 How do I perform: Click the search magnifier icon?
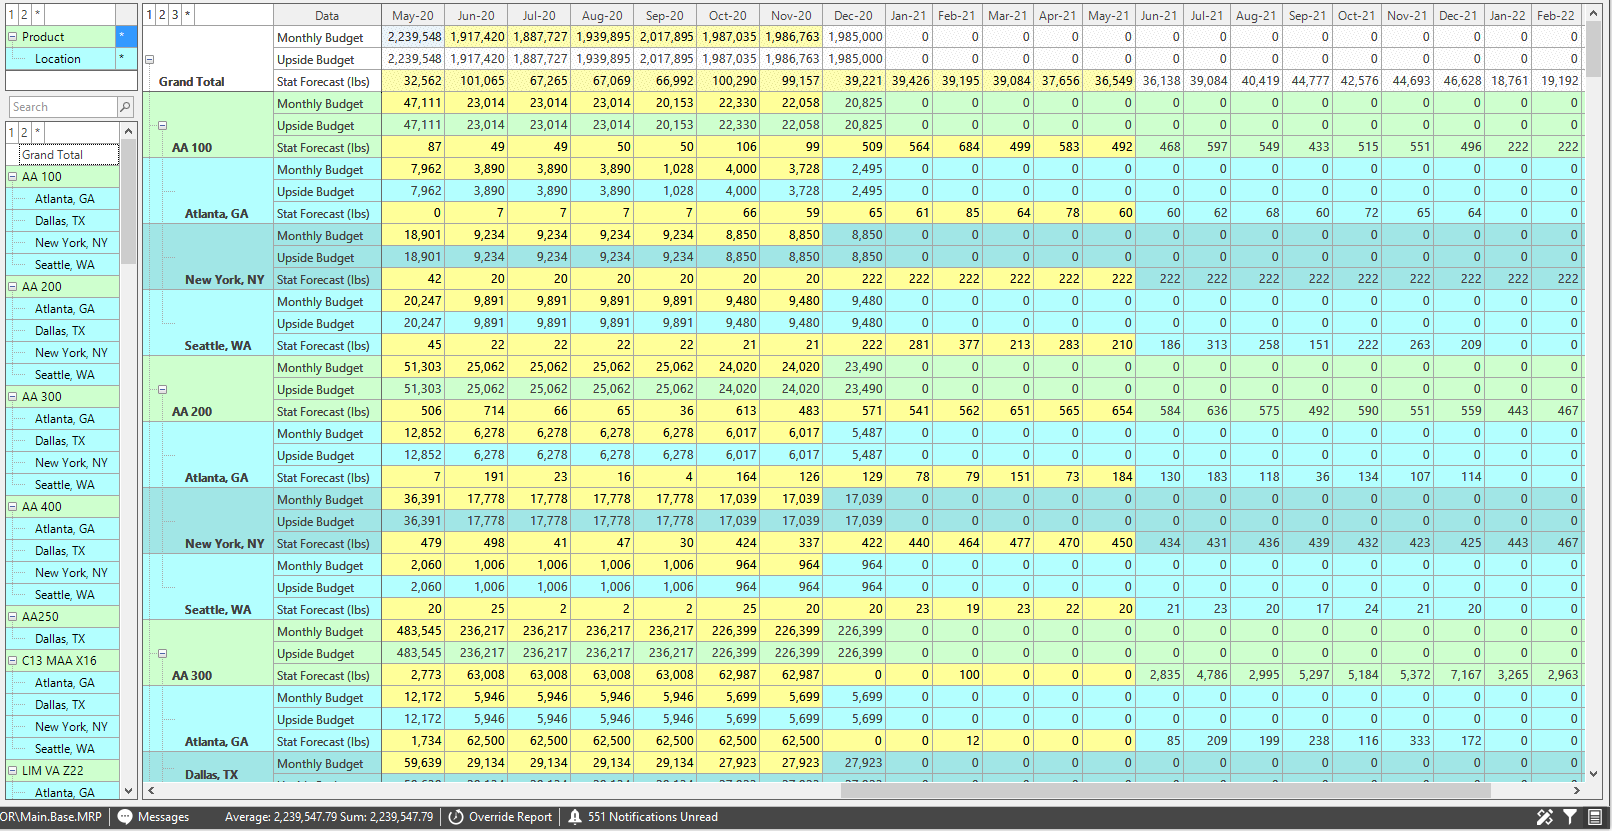[x=125, y=107]
